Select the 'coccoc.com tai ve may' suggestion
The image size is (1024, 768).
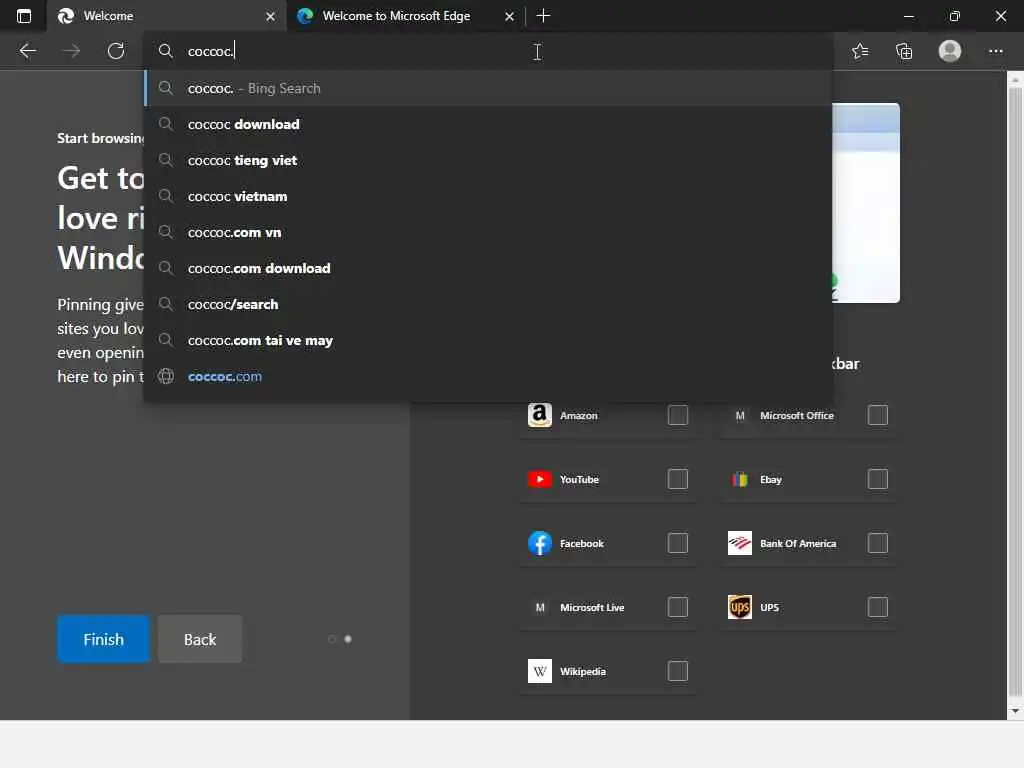488,340
